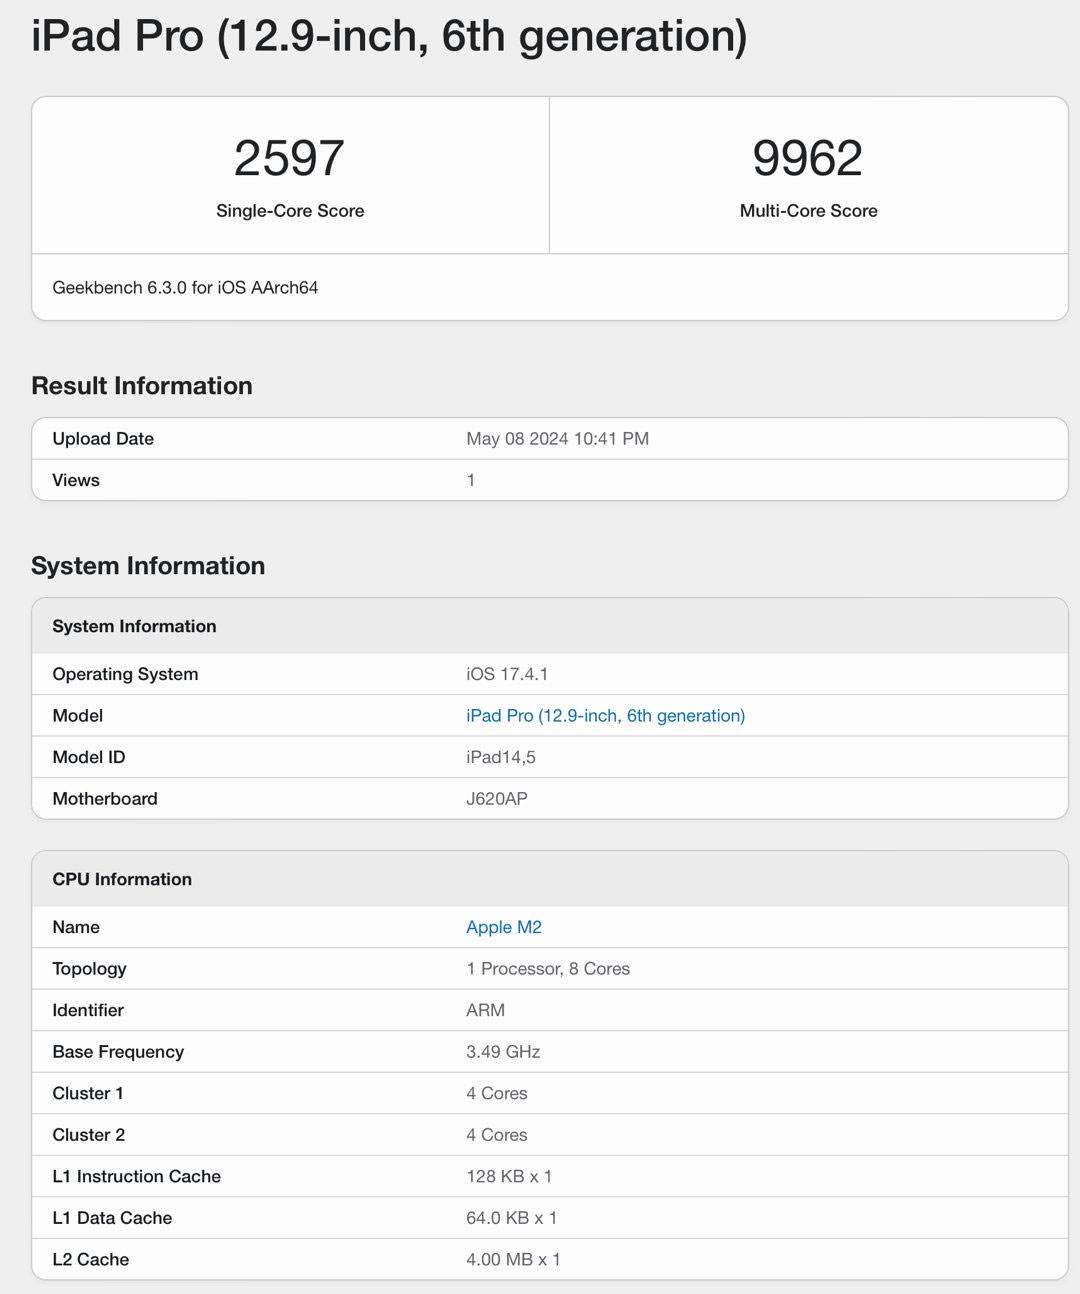This screenshot has width=1080, height=1294.
Task: Select the Cluster 2 value 4 Cores
Action: [497, 1135]
